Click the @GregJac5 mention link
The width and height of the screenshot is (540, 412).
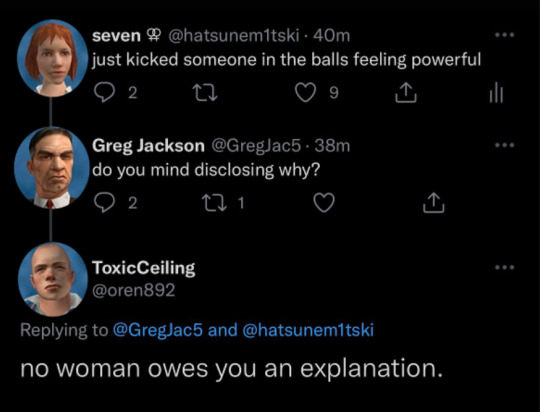(158, 330)
